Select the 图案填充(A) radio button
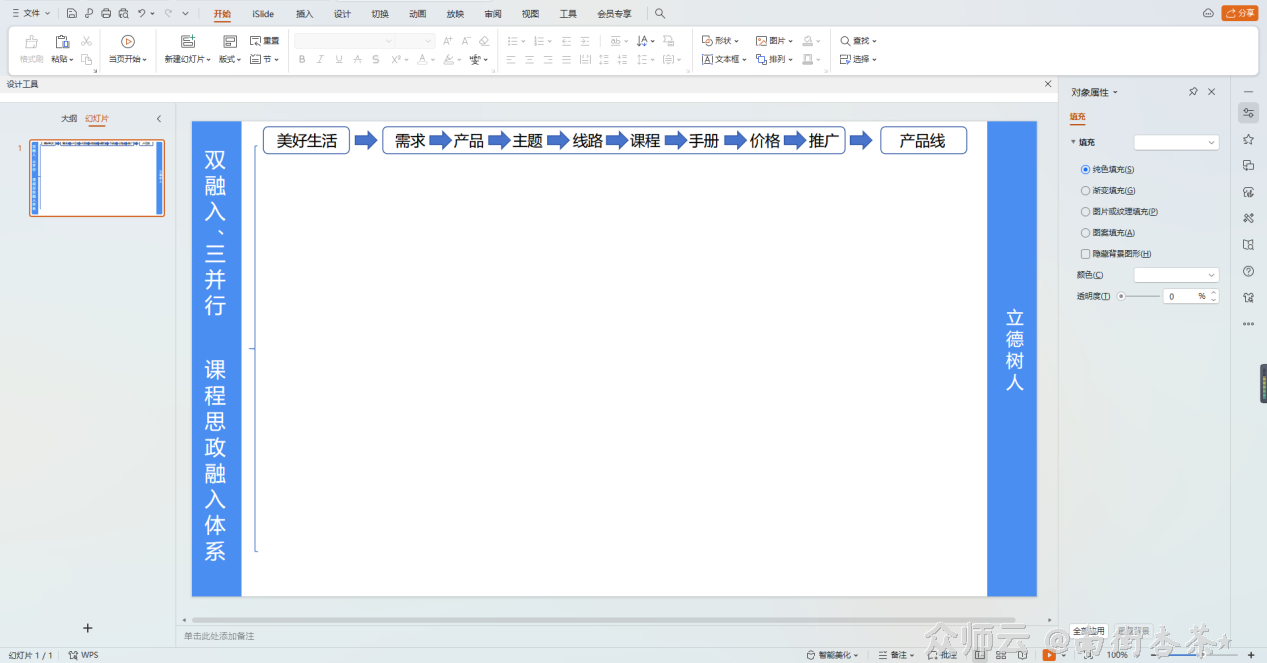1267x663 pixels. tap(1086, 233)
